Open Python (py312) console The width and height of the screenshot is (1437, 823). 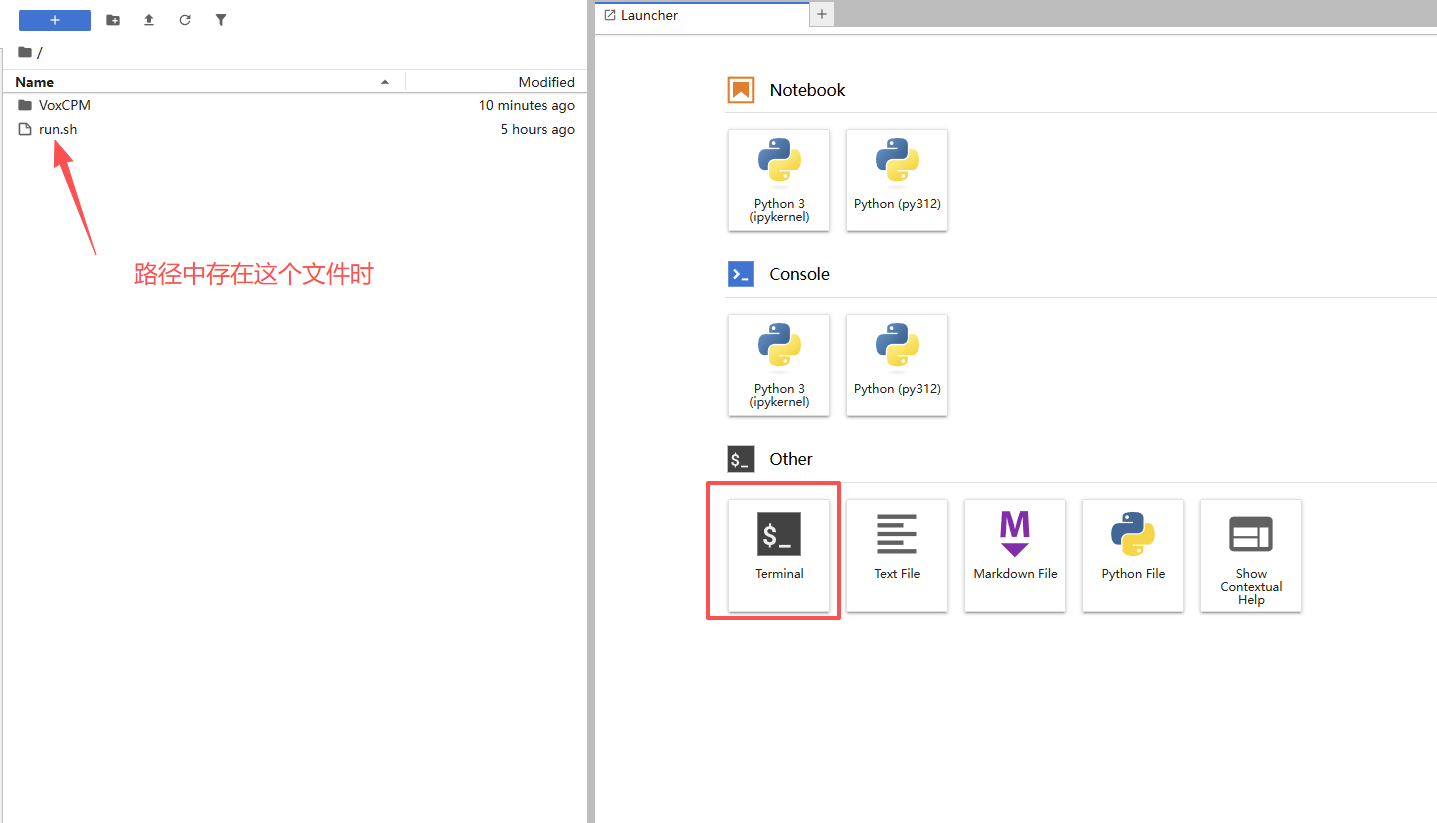pos(897,365)
